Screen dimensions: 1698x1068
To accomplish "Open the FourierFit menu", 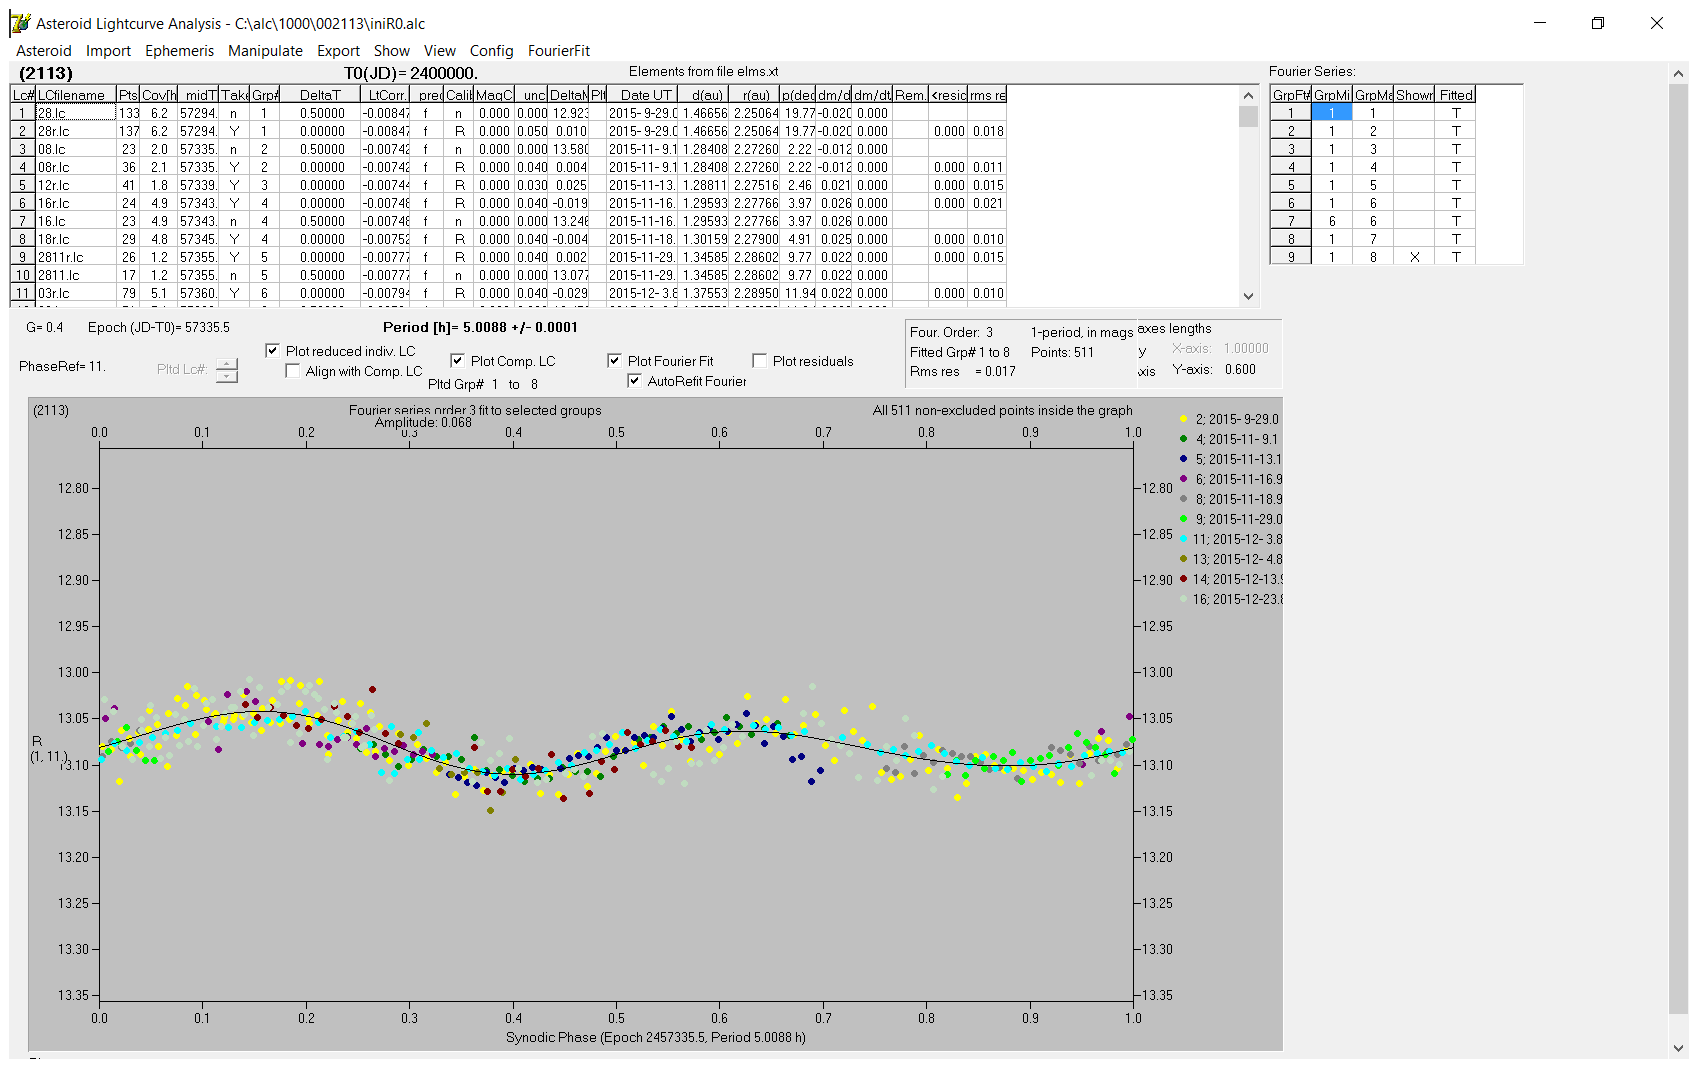I will coord(559,51).
